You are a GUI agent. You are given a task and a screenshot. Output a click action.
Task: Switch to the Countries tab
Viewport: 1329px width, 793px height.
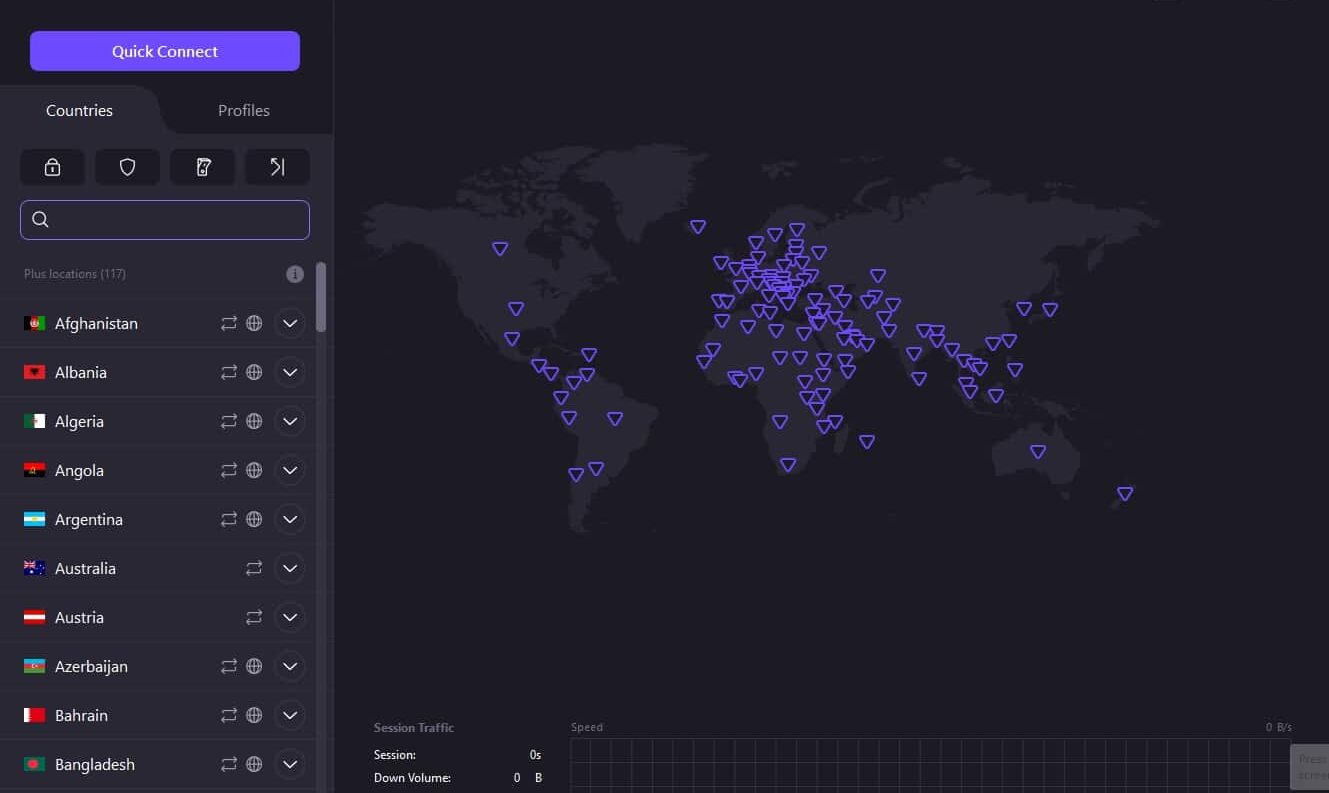(79, 110)
